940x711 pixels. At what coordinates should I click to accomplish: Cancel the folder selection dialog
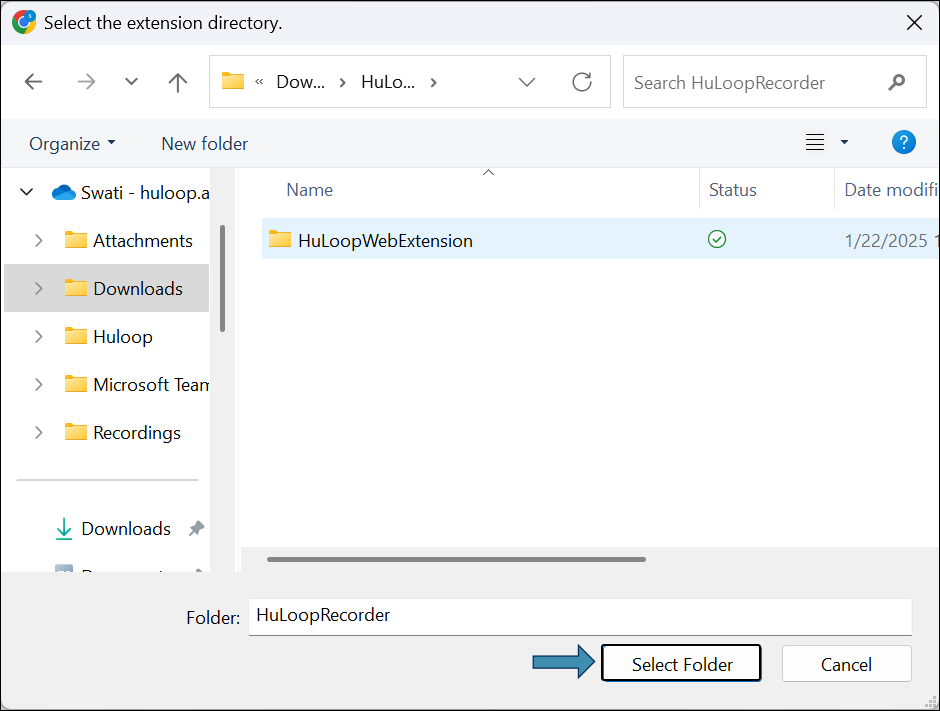[x=846, y=664]
